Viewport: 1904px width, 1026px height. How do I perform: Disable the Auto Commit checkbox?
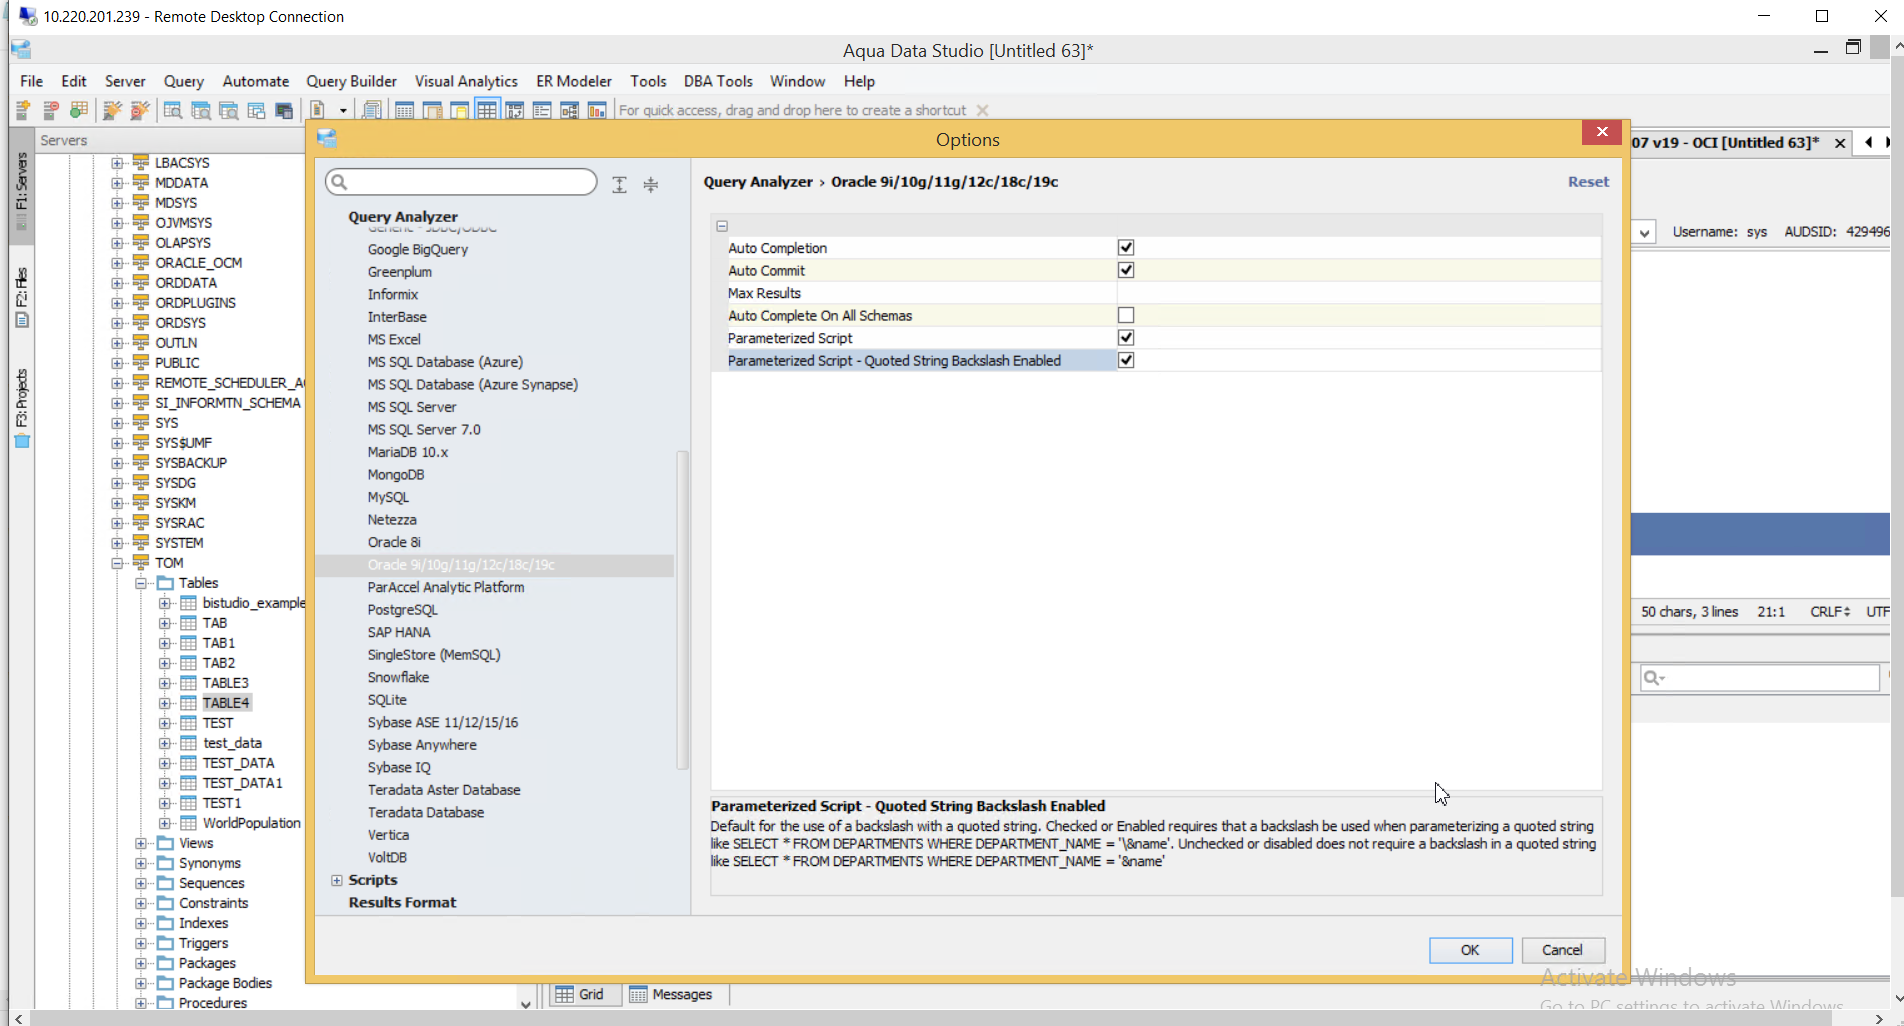1126,270
